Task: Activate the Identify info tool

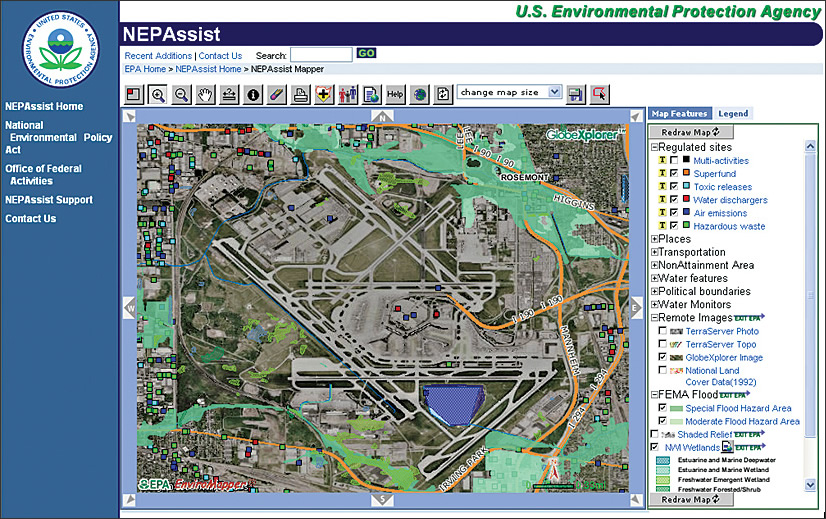Action: pyautogui.click(x=253, y=95)
